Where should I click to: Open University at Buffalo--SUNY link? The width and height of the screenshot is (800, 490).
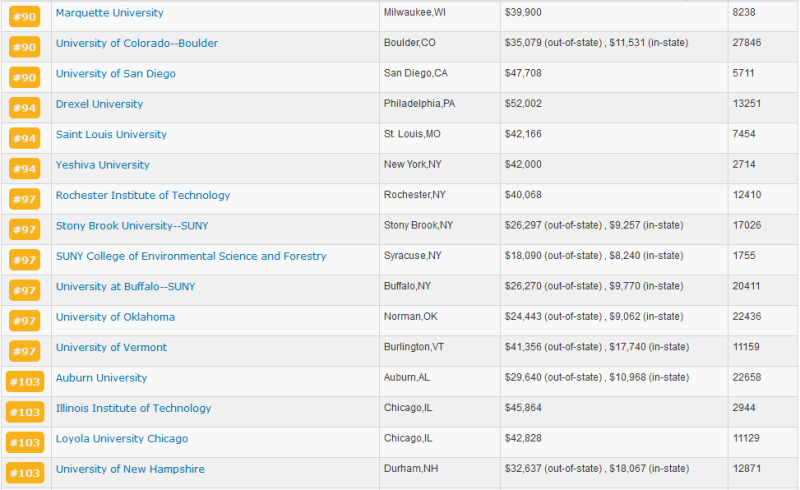(x=126, y=286)
